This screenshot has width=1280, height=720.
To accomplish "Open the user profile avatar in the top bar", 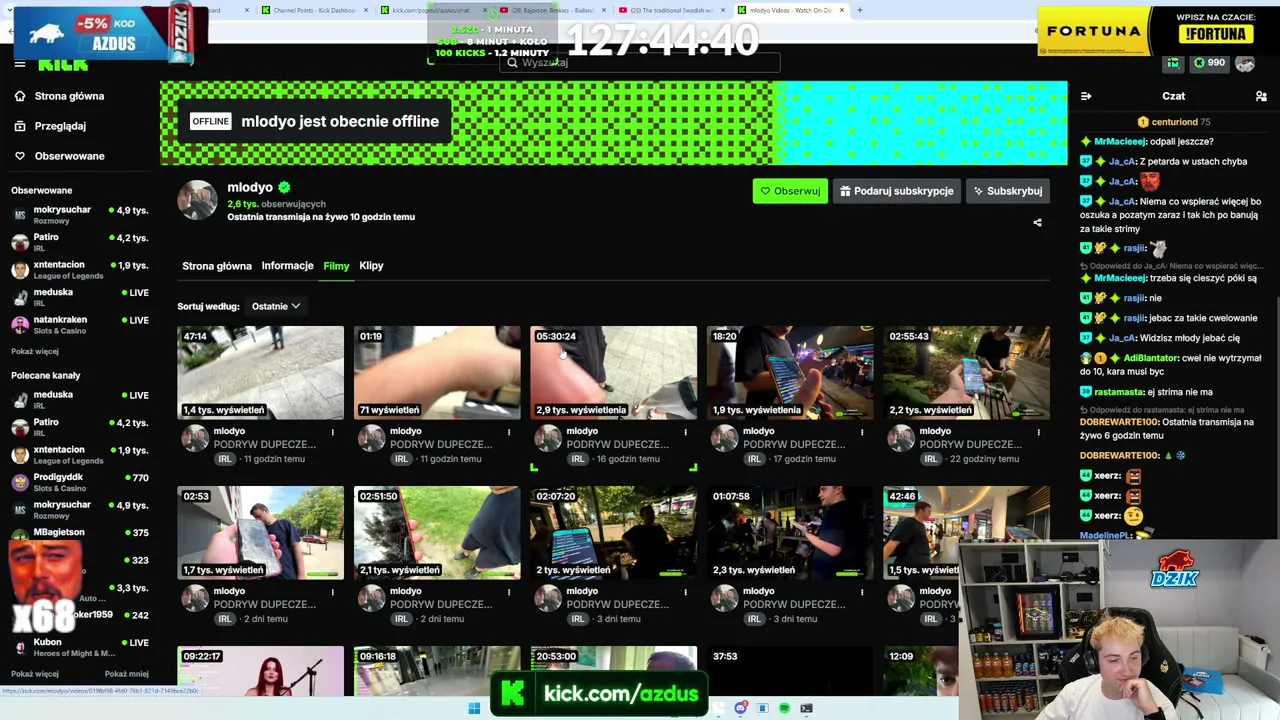I will pyautogui.click(x=1245, y=63).
